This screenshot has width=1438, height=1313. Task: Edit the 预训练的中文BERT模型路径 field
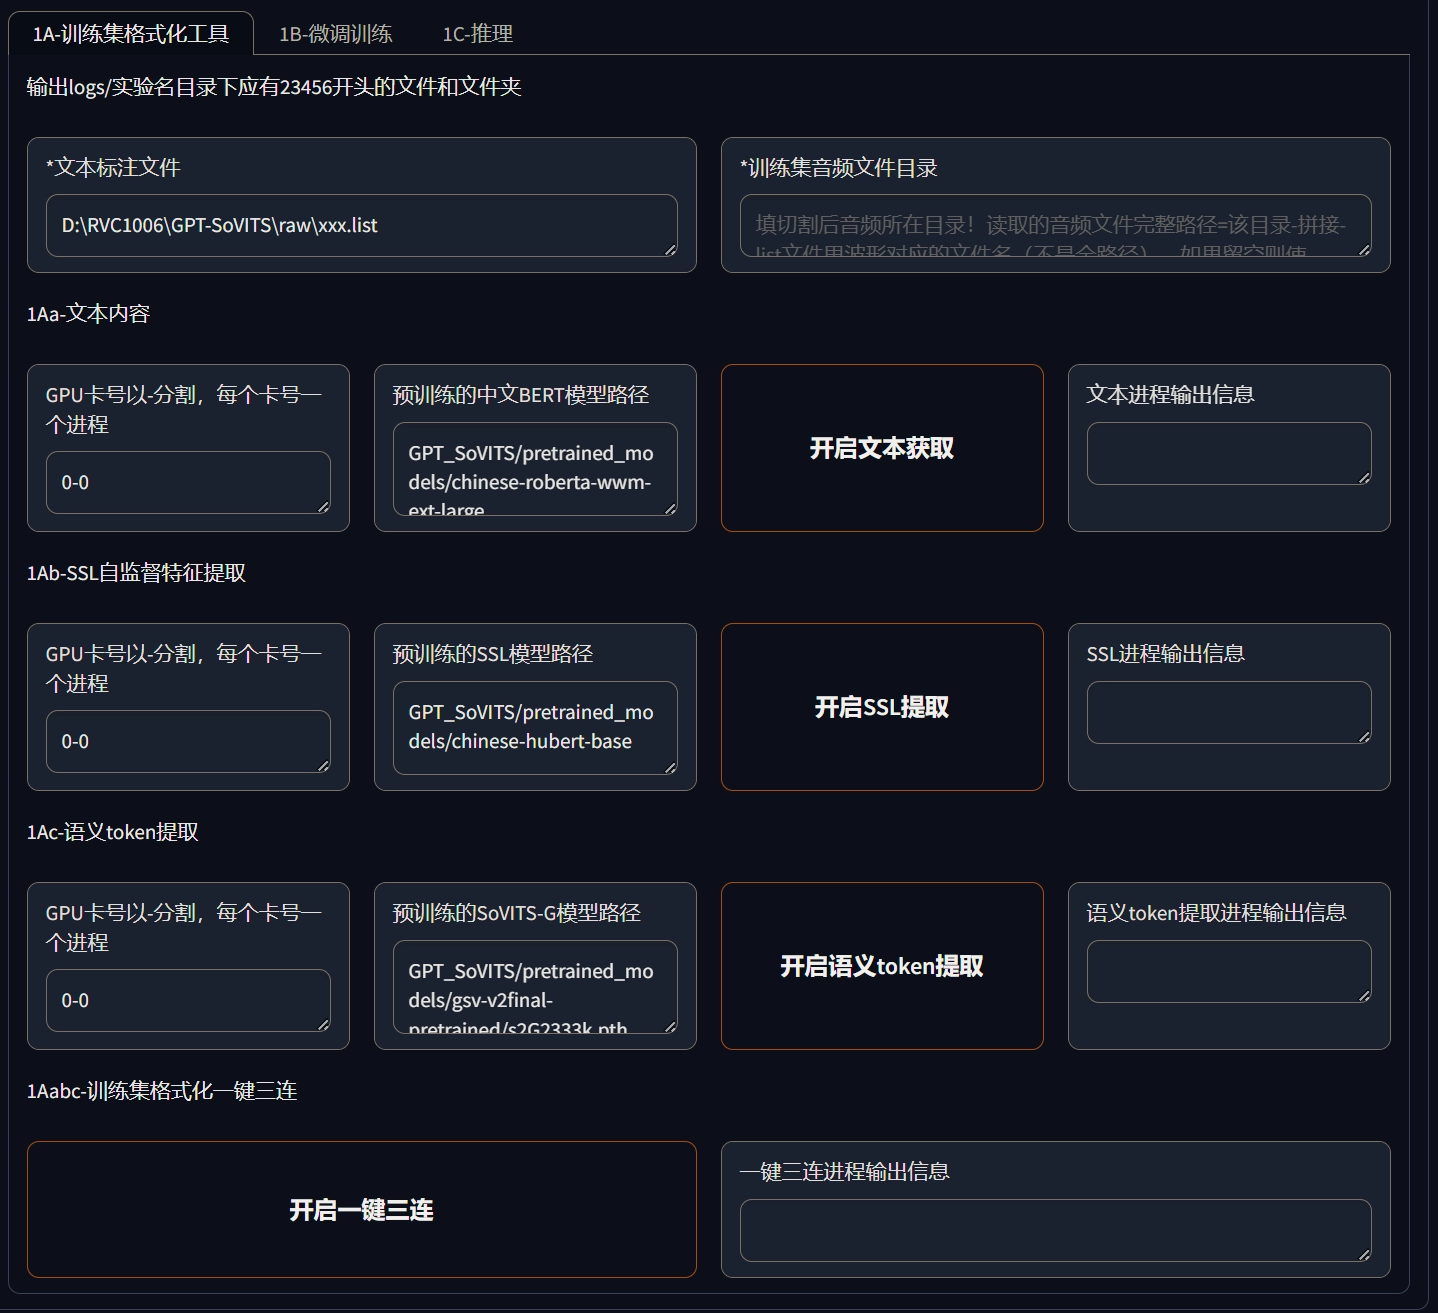click(534, 469)
